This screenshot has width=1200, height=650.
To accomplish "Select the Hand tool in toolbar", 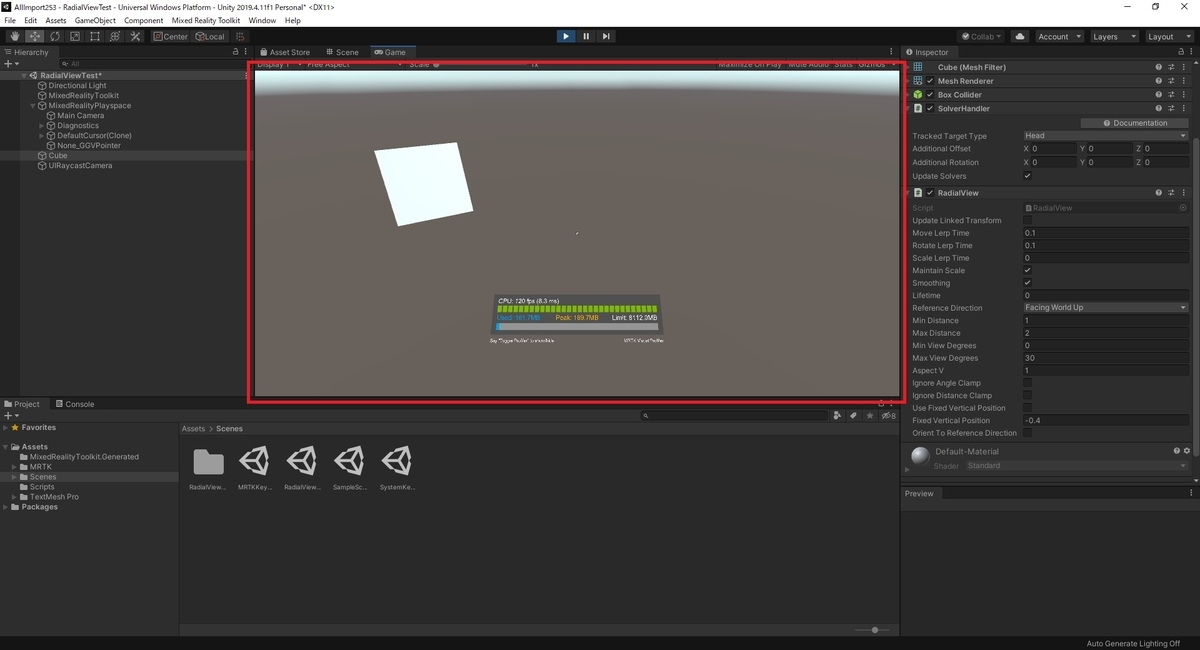I will click(x=14, y=37).
